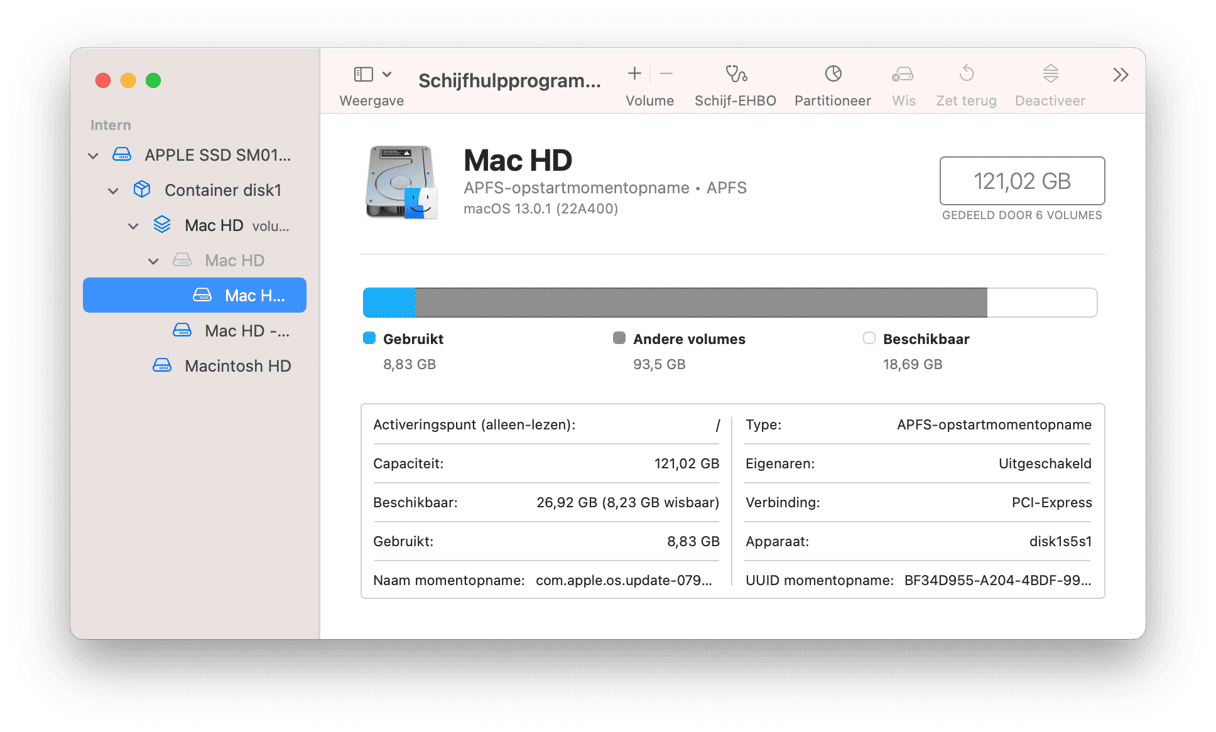Click Capaciteit 121,02 GB table value

tap(687, 464)
